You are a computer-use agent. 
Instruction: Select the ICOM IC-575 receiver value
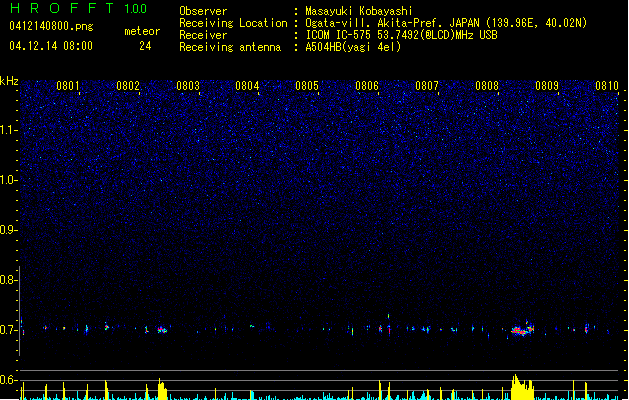[401, 35]
